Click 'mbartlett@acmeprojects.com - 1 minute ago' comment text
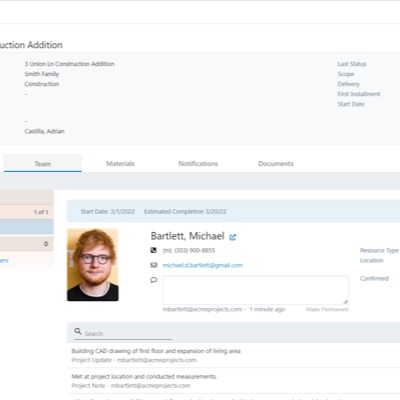Image resolution: width=400 pixels, height=400 pixels. [x=224, y=309]
